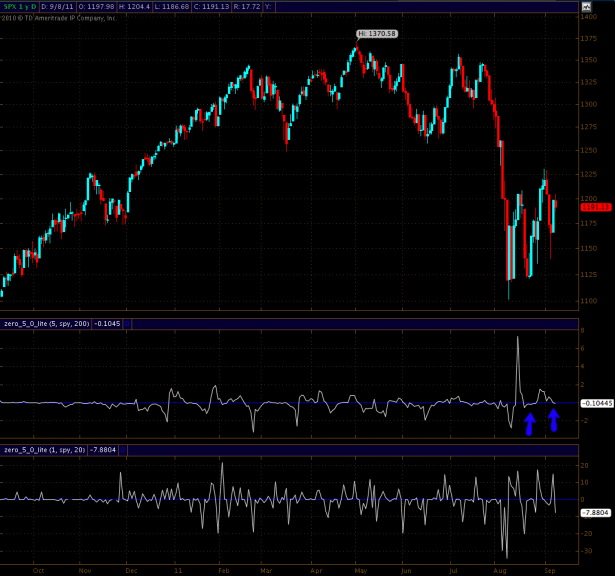This screenshot has height=576, width=615.
Task: Click the 6 label on upper study axis
Action: tap(582, 348)
